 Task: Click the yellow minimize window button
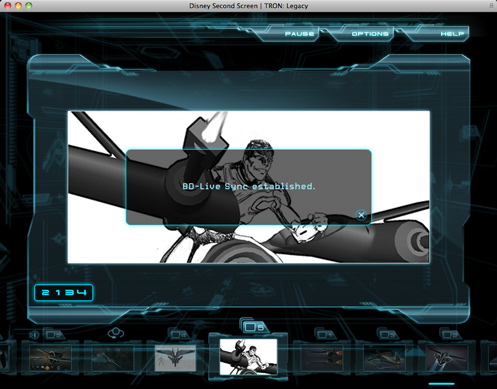(18, 6)
